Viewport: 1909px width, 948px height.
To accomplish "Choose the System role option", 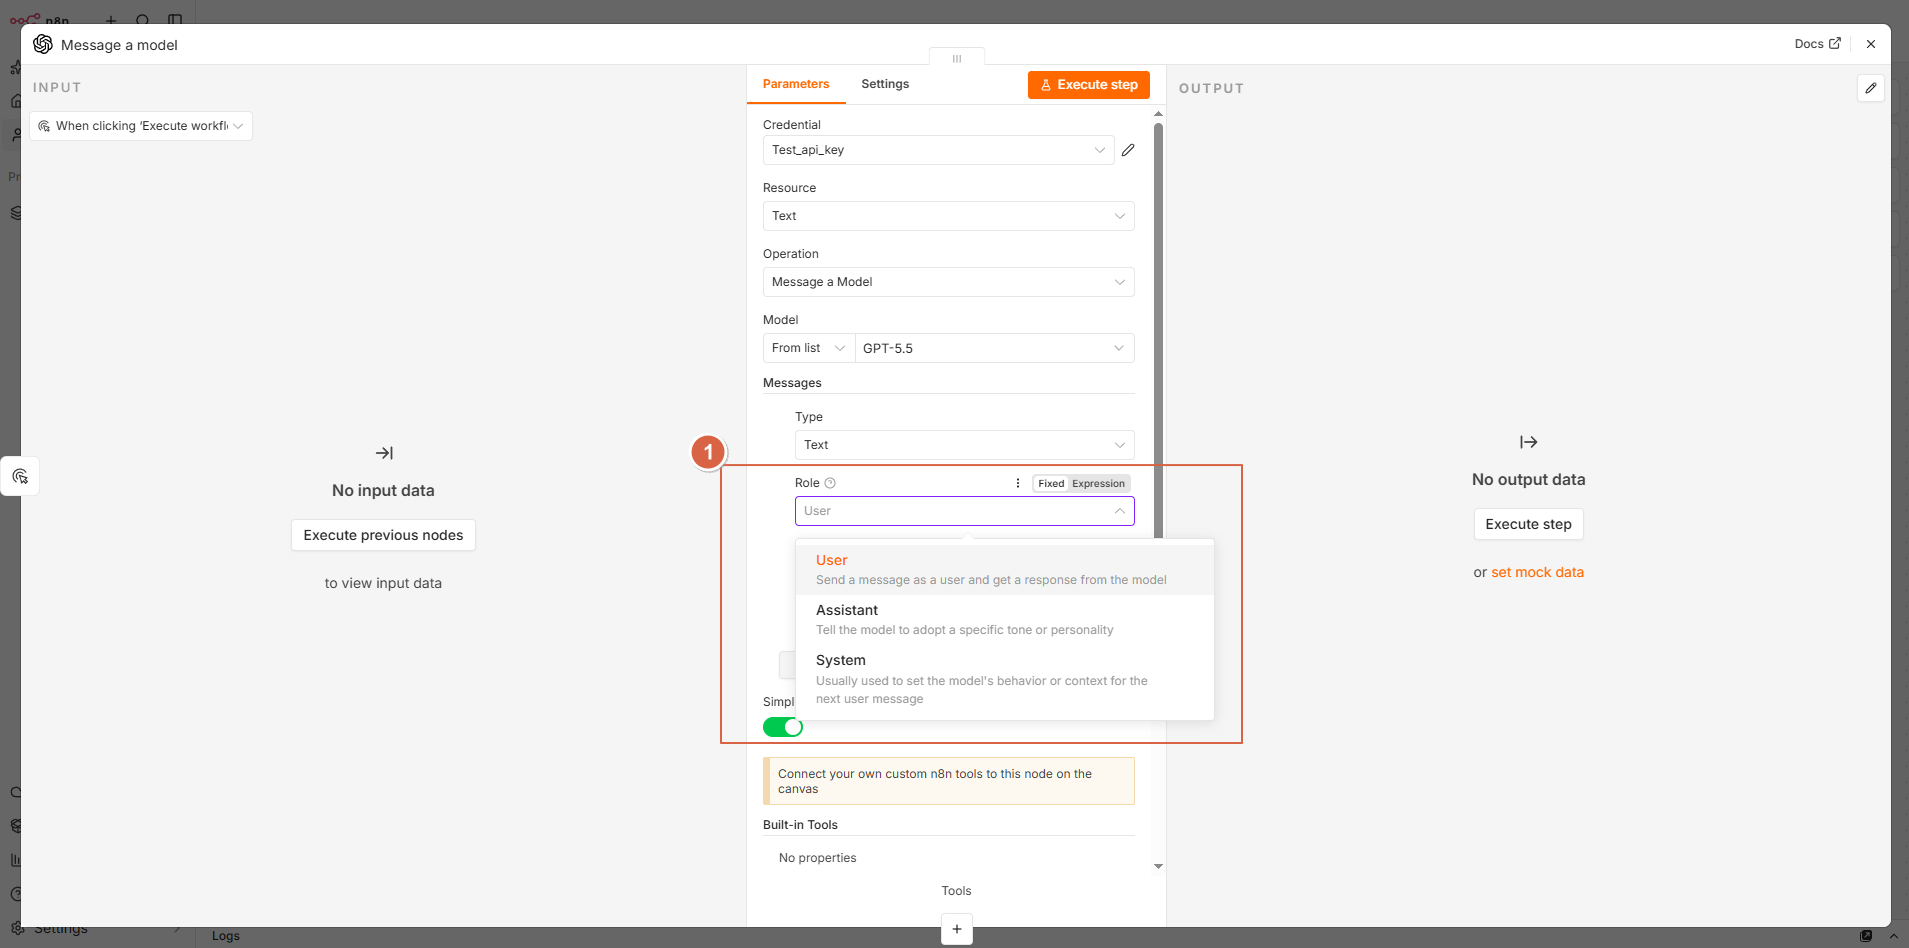I will pos(1005,679).
